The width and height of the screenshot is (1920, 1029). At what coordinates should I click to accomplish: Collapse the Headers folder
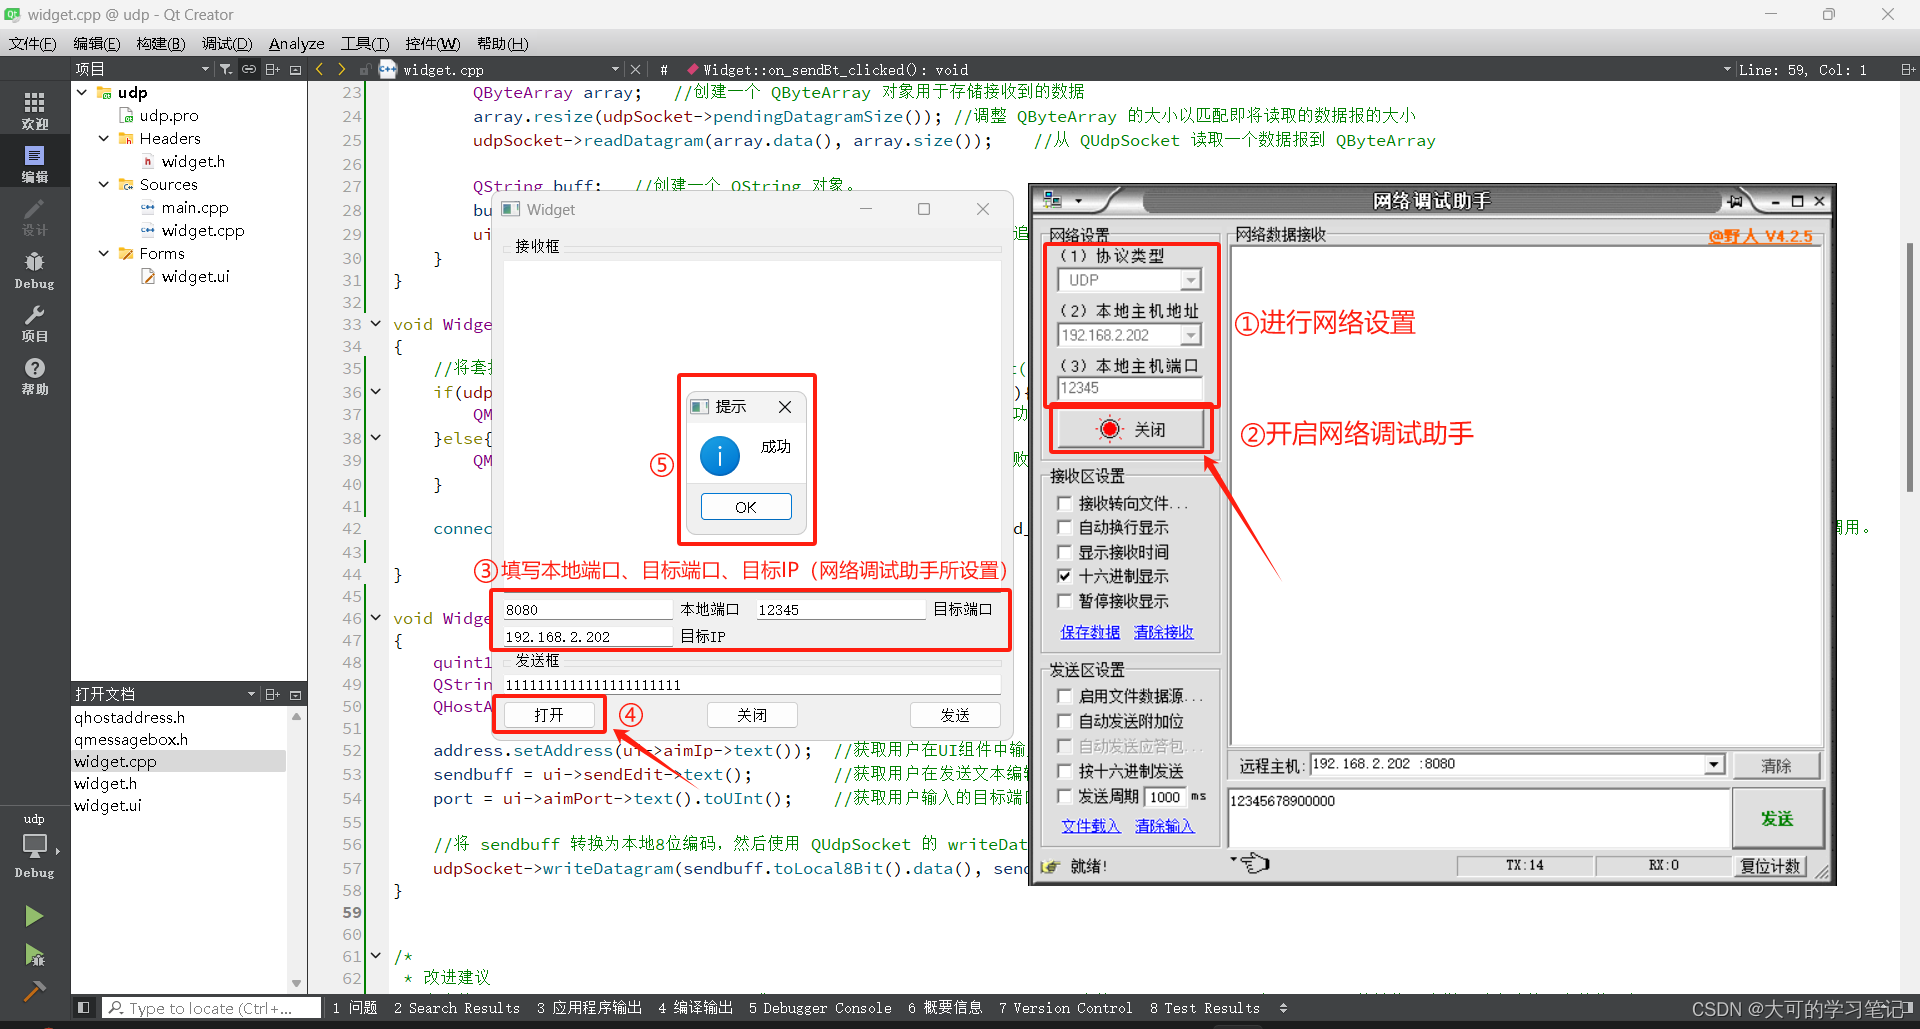(x=104, y=138)
